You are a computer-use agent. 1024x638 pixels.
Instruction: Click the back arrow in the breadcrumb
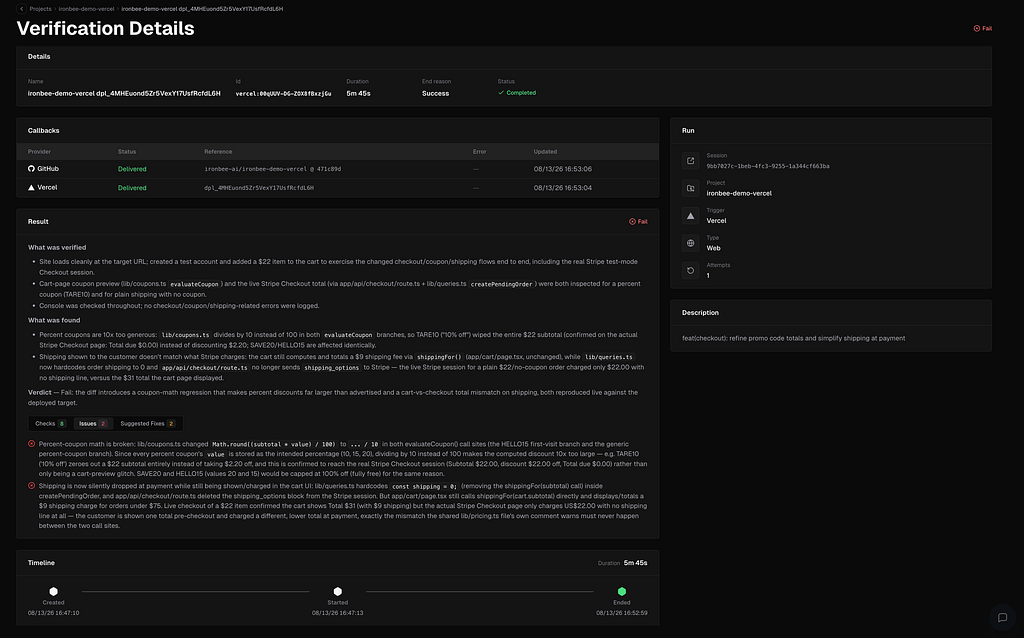pos(22,9)
